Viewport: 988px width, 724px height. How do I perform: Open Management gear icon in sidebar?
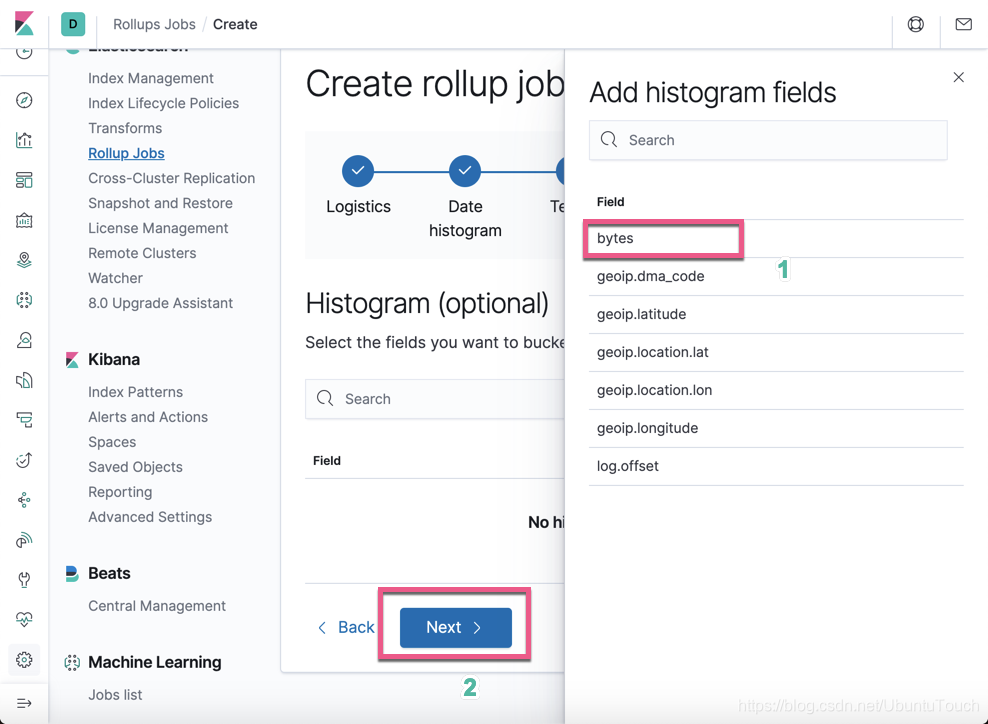pyautogui.click(x=24, y=660)
